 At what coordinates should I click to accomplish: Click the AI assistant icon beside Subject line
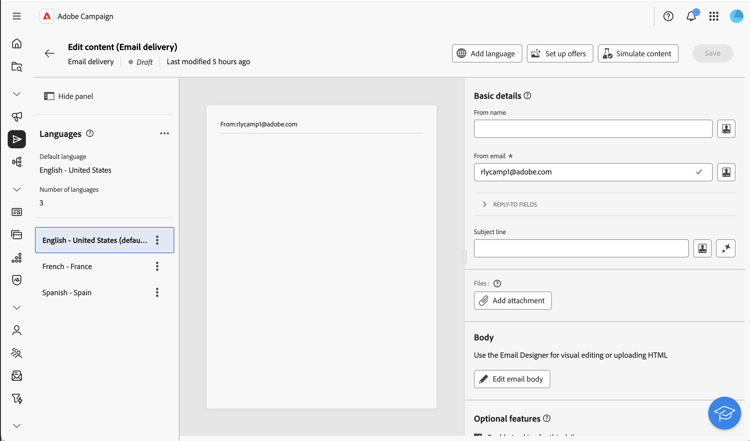[726, 248]
